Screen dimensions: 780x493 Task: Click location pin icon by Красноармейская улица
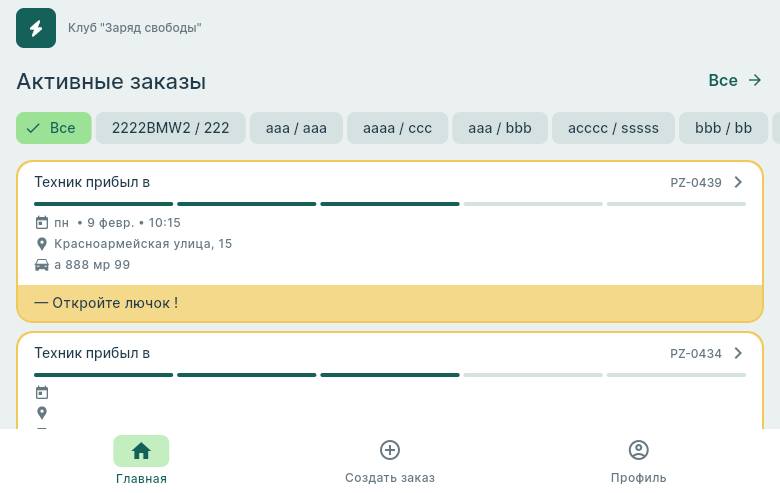click(42, 244)
